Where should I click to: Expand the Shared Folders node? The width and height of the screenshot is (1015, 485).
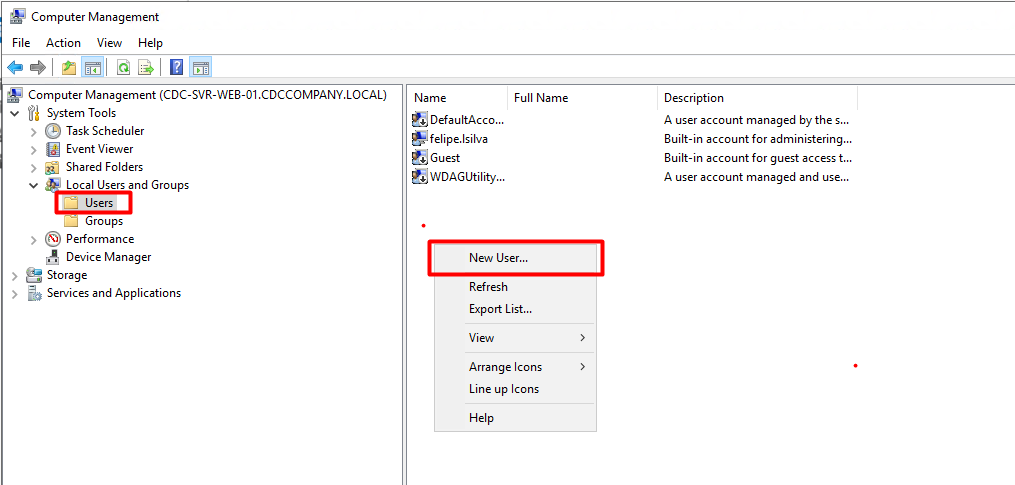click(34, 168)
